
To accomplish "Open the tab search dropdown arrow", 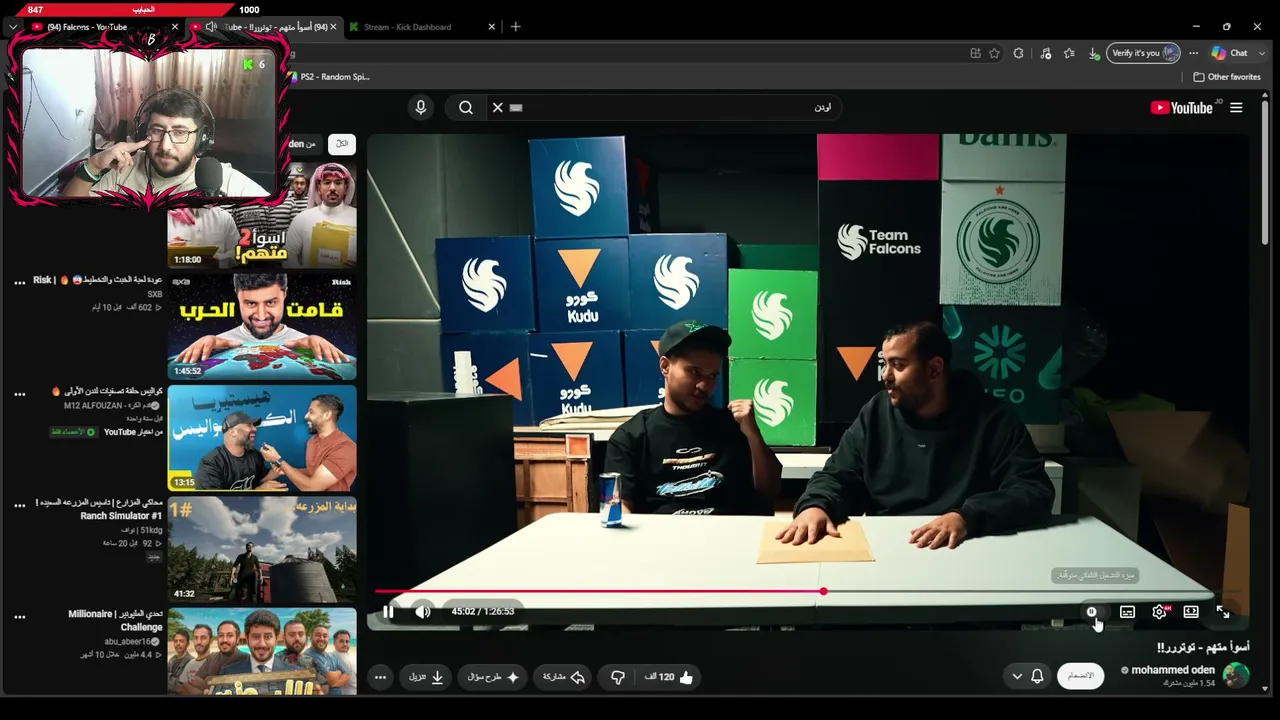I will pos(12,27).
